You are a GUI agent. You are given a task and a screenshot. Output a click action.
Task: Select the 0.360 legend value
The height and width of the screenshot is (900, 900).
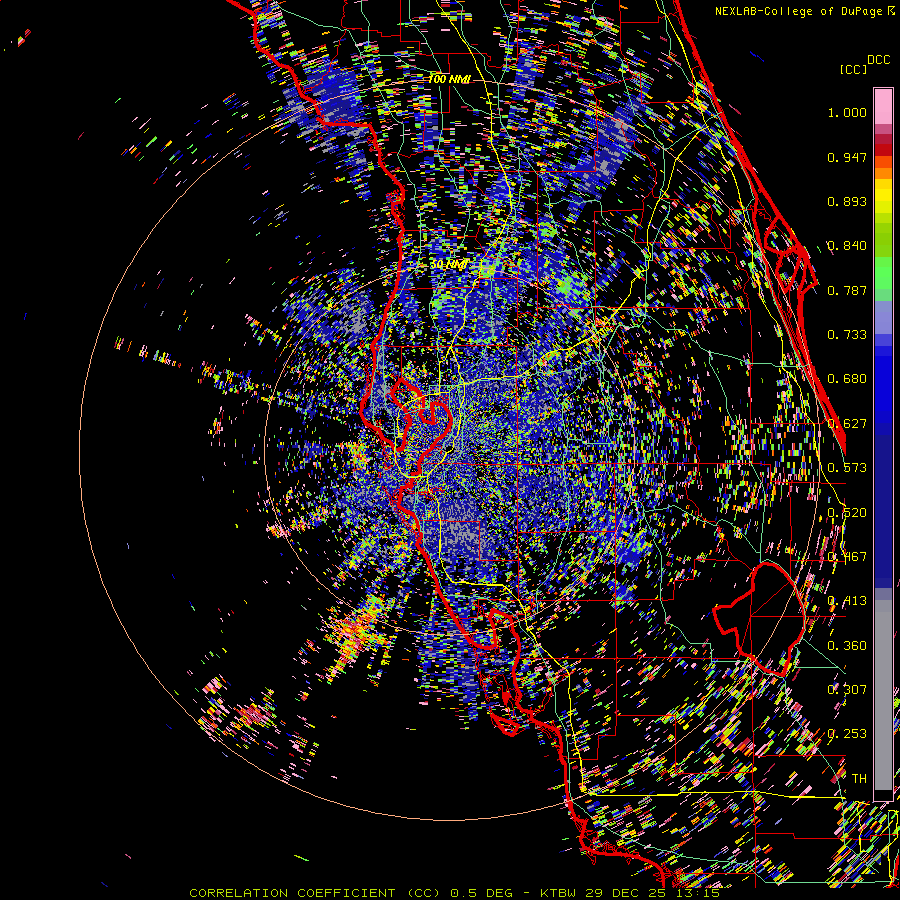click(x=847, y=646)
